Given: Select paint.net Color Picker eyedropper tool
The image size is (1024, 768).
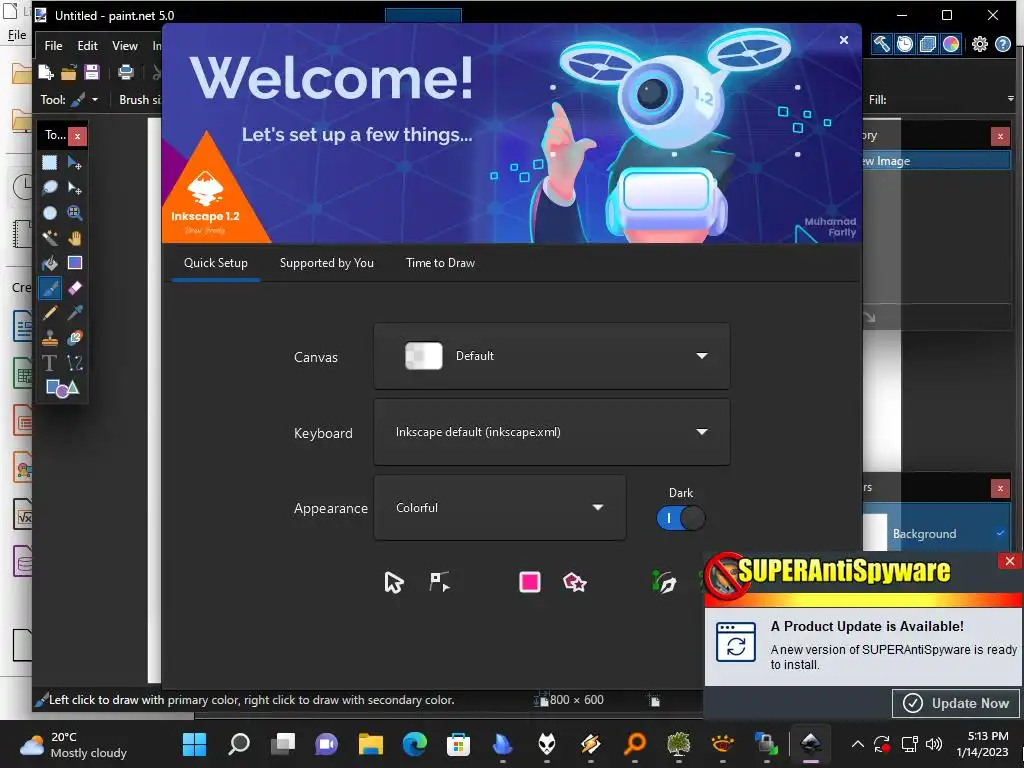Looking at the screenshot, I should tap(74, 313).
